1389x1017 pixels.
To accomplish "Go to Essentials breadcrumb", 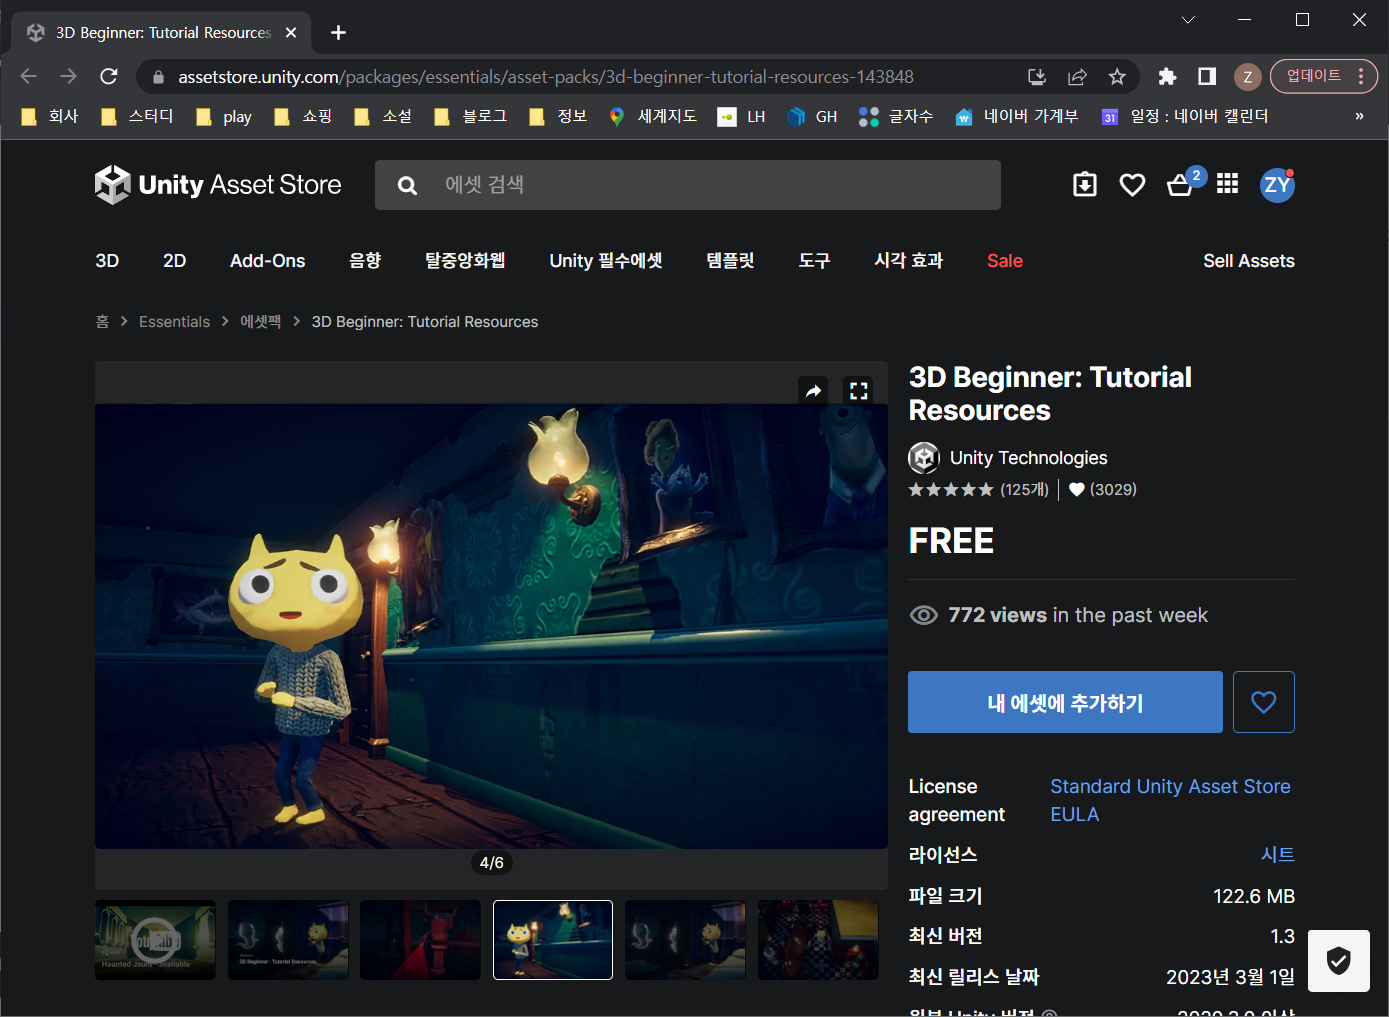I will tap(174, 322).
